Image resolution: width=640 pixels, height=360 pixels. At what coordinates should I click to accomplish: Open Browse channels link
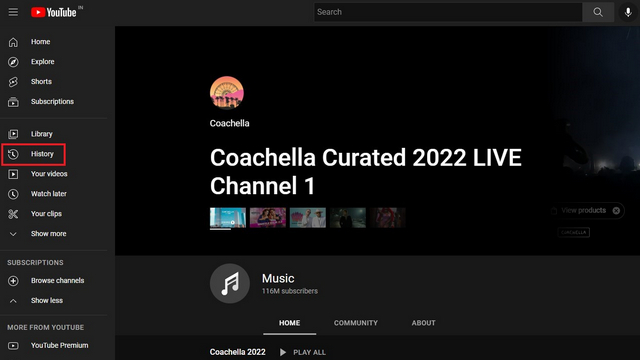[58, 281]
